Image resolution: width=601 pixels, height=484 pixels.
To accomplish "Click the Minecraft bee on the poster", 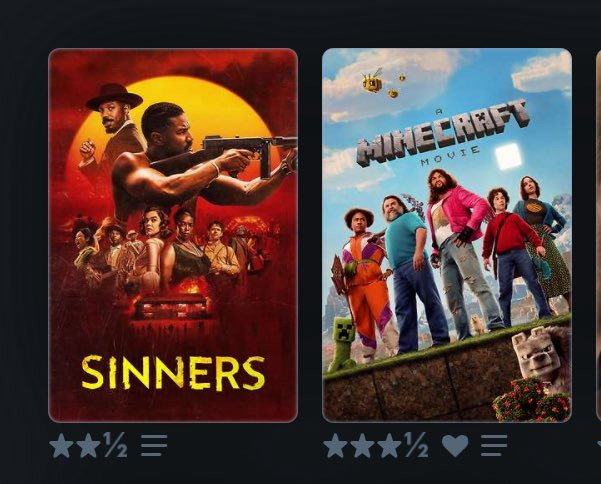I will [x=372, y=80].
